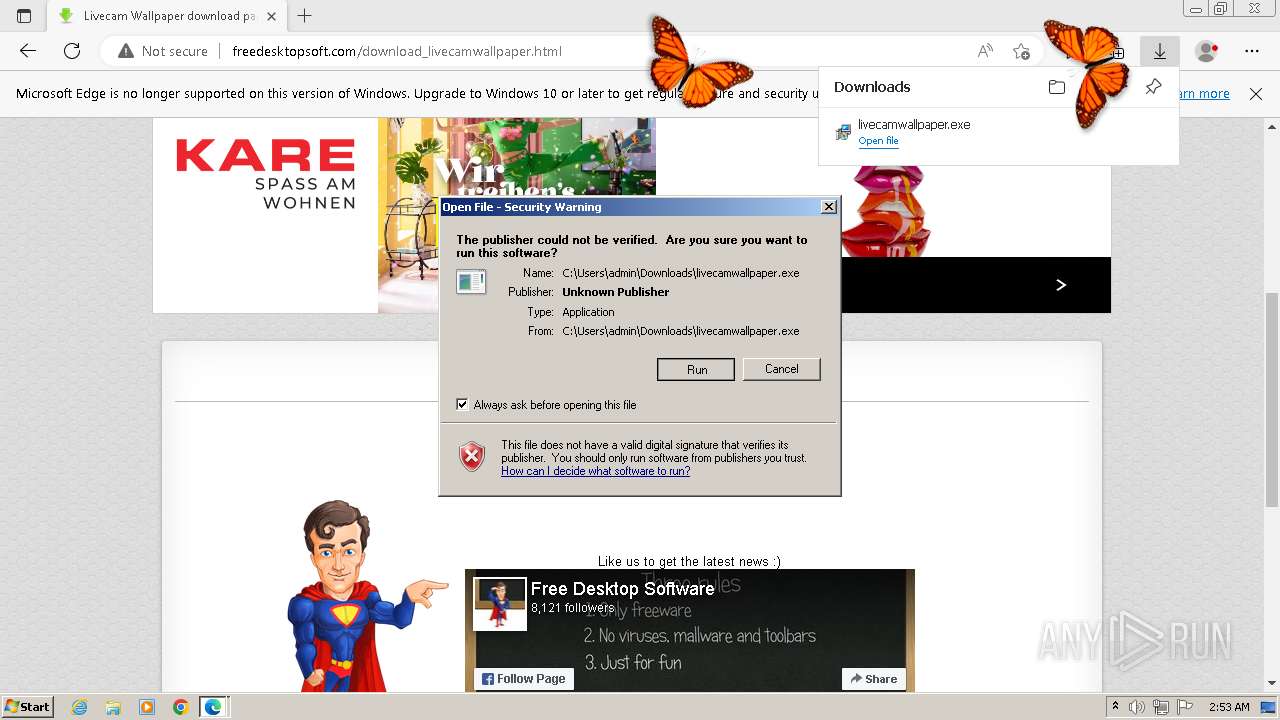Click the application file icon in dialog
This screenshot has width=1280, height=720.
(471, 281)
